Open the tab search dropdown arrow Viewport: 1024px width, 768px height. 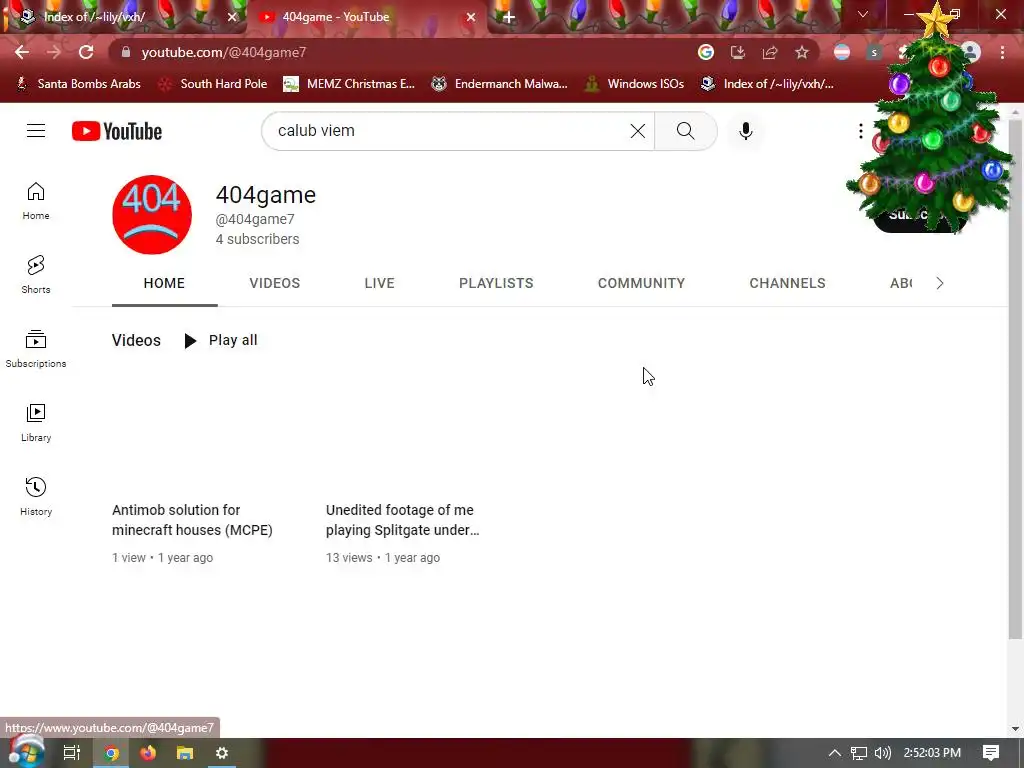[x=863, y=14]
